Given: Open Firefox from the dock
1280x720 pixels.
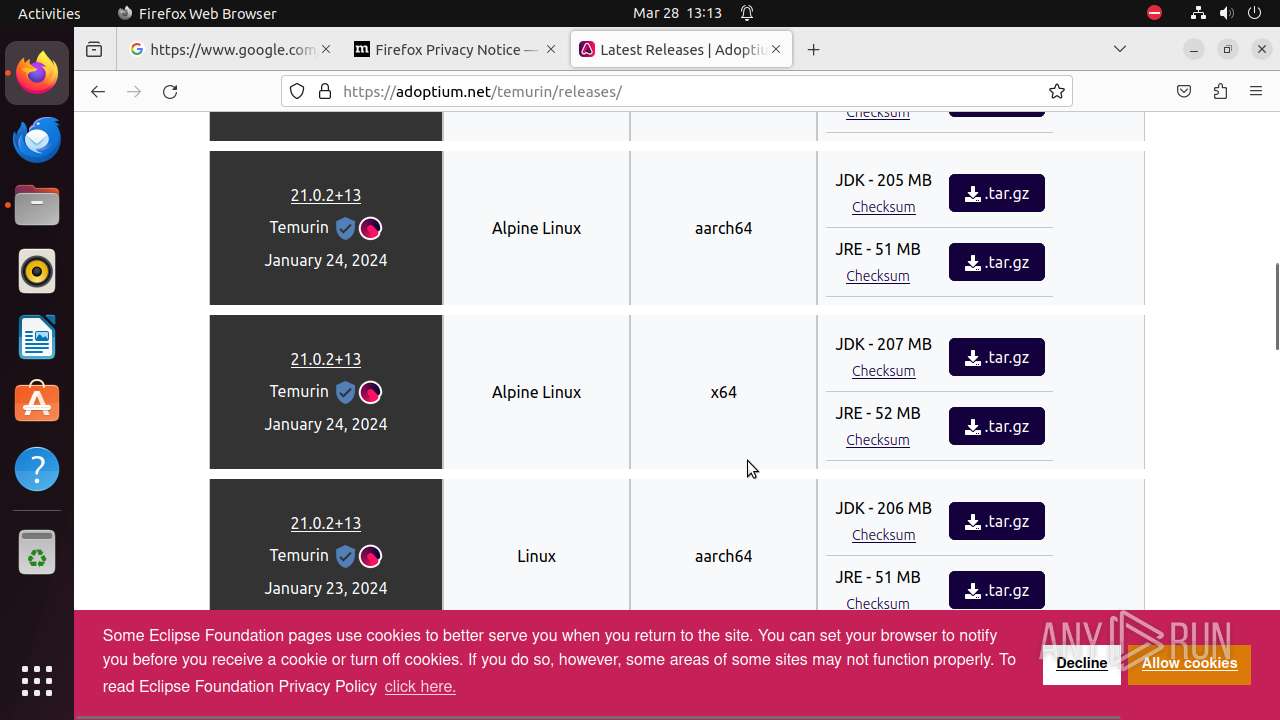Looking at the screenshot, I should click(37, 73).
